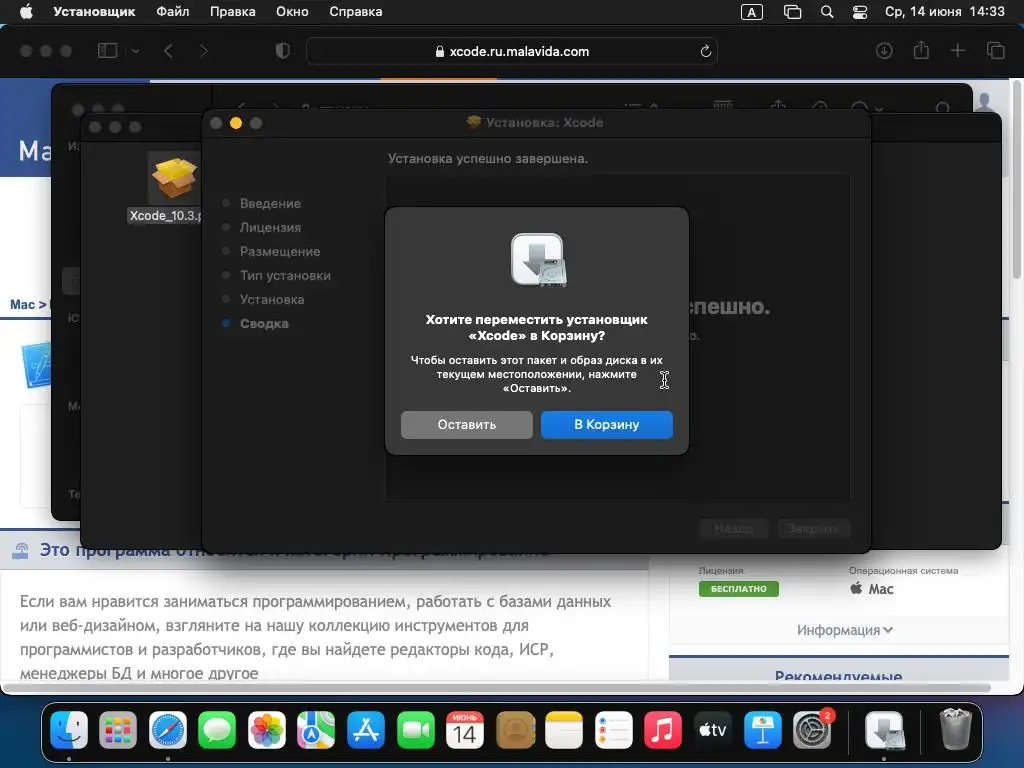Expand the Safari sidebar dropdown chevron
This screenshot has height=768, width=1024.
click(135, 51)
